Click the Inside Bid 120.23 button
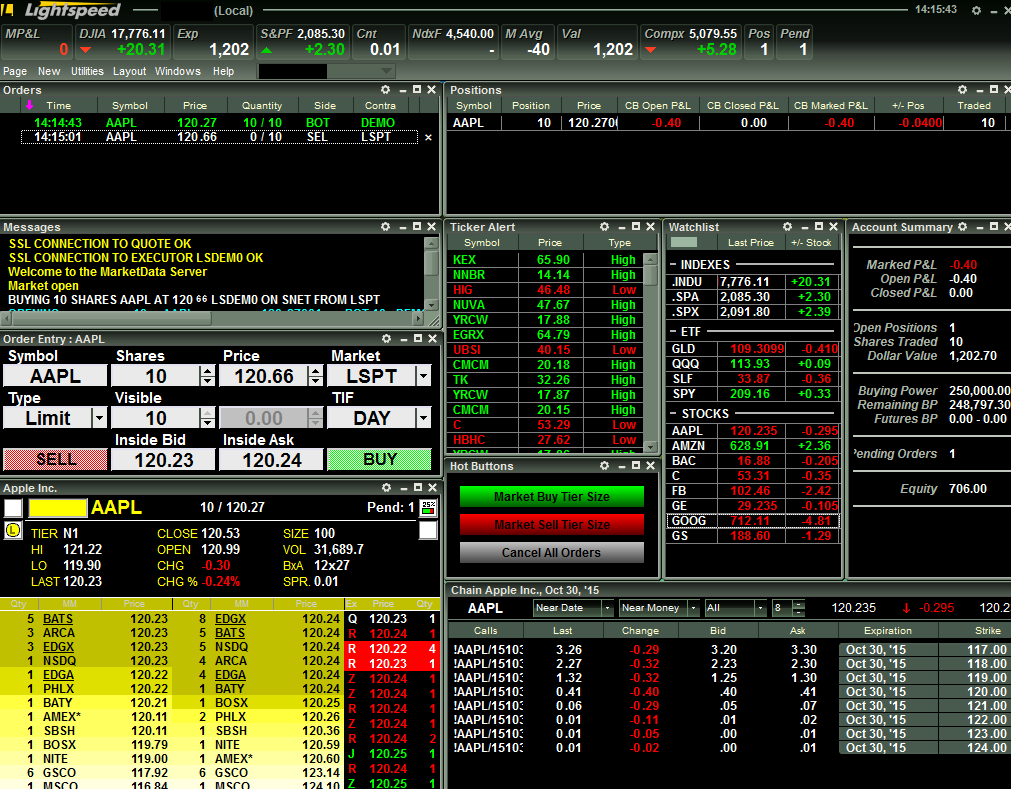The image size is (1011, 789). 163,460
